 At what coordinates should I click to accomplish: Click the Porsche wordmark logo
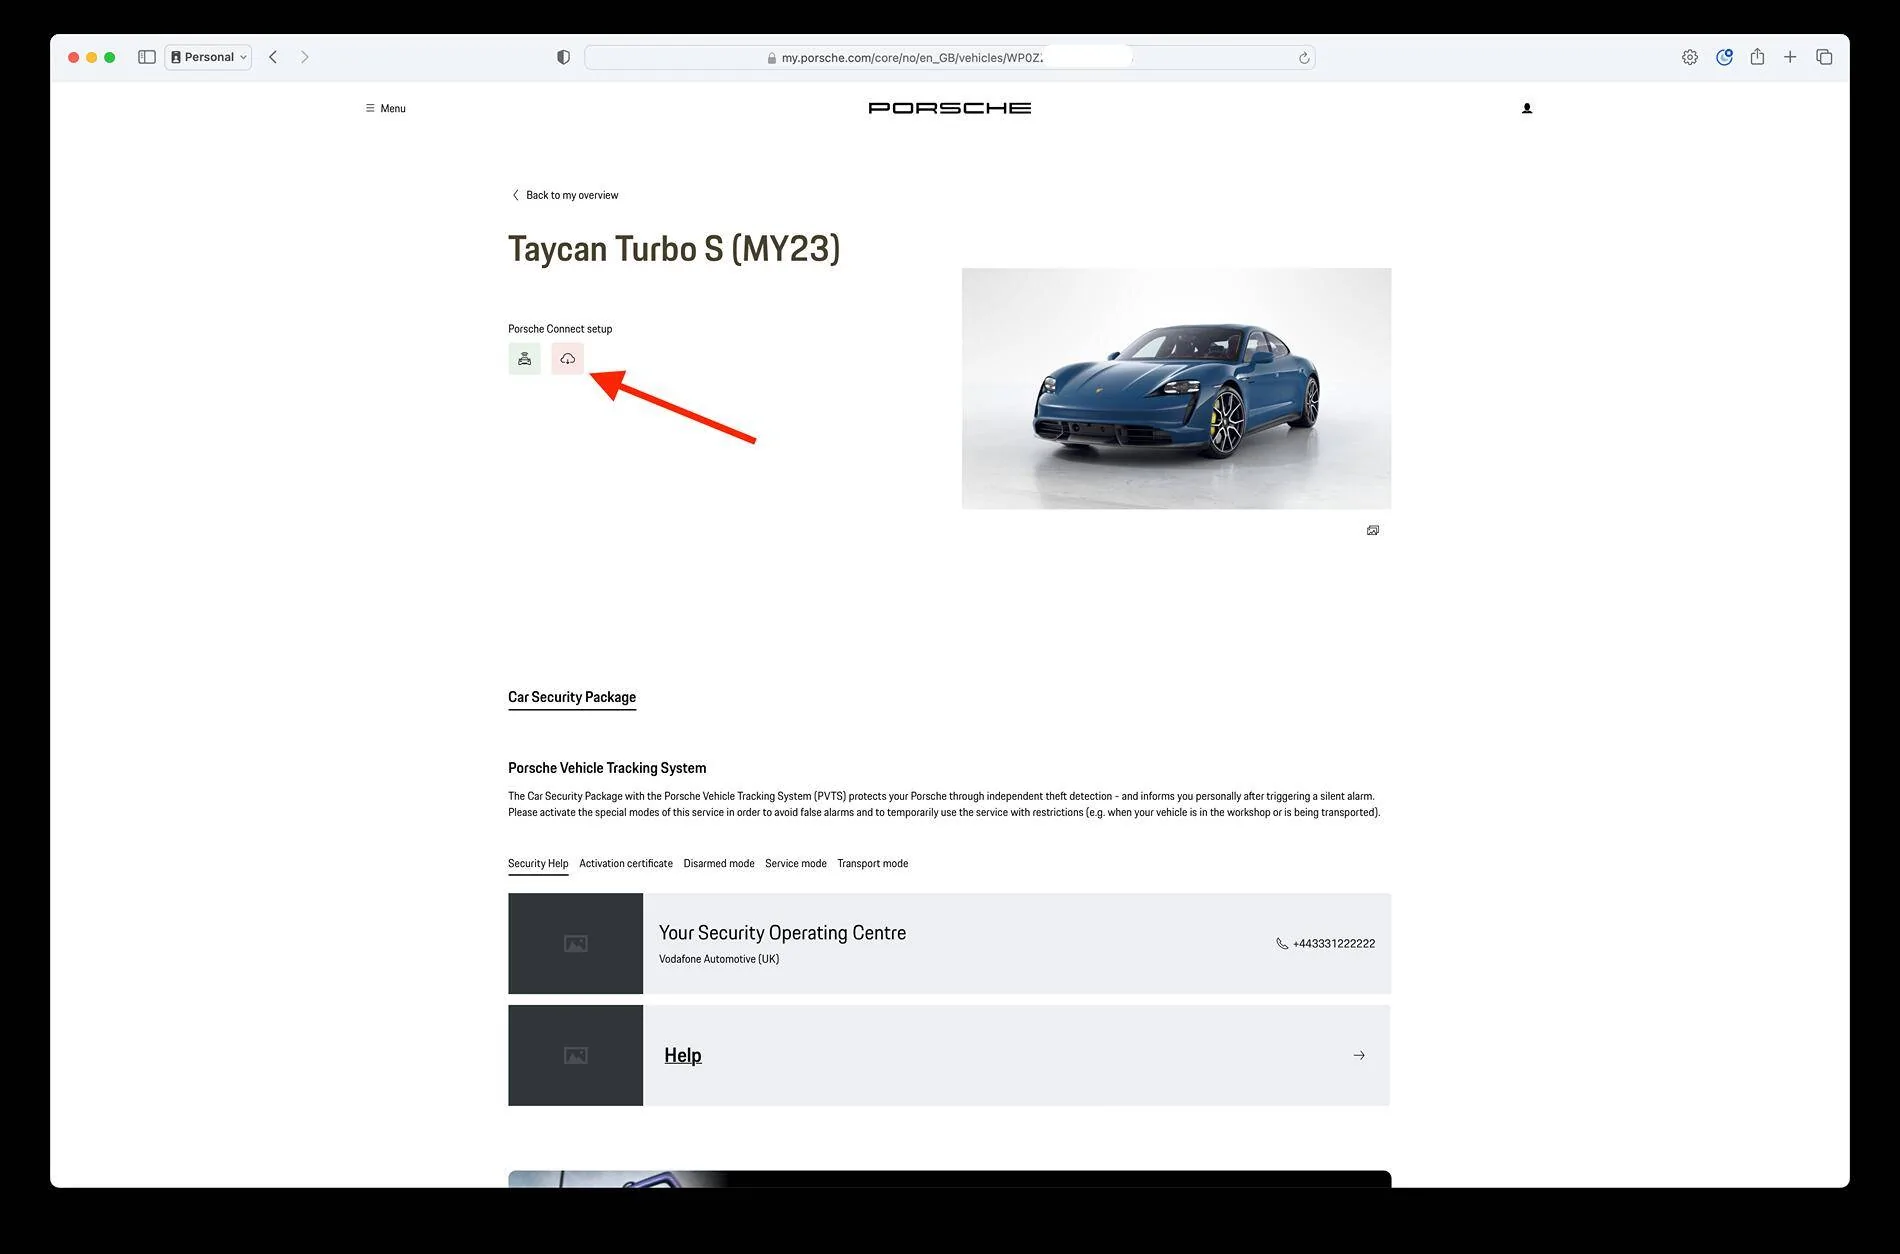coord(950,108)
